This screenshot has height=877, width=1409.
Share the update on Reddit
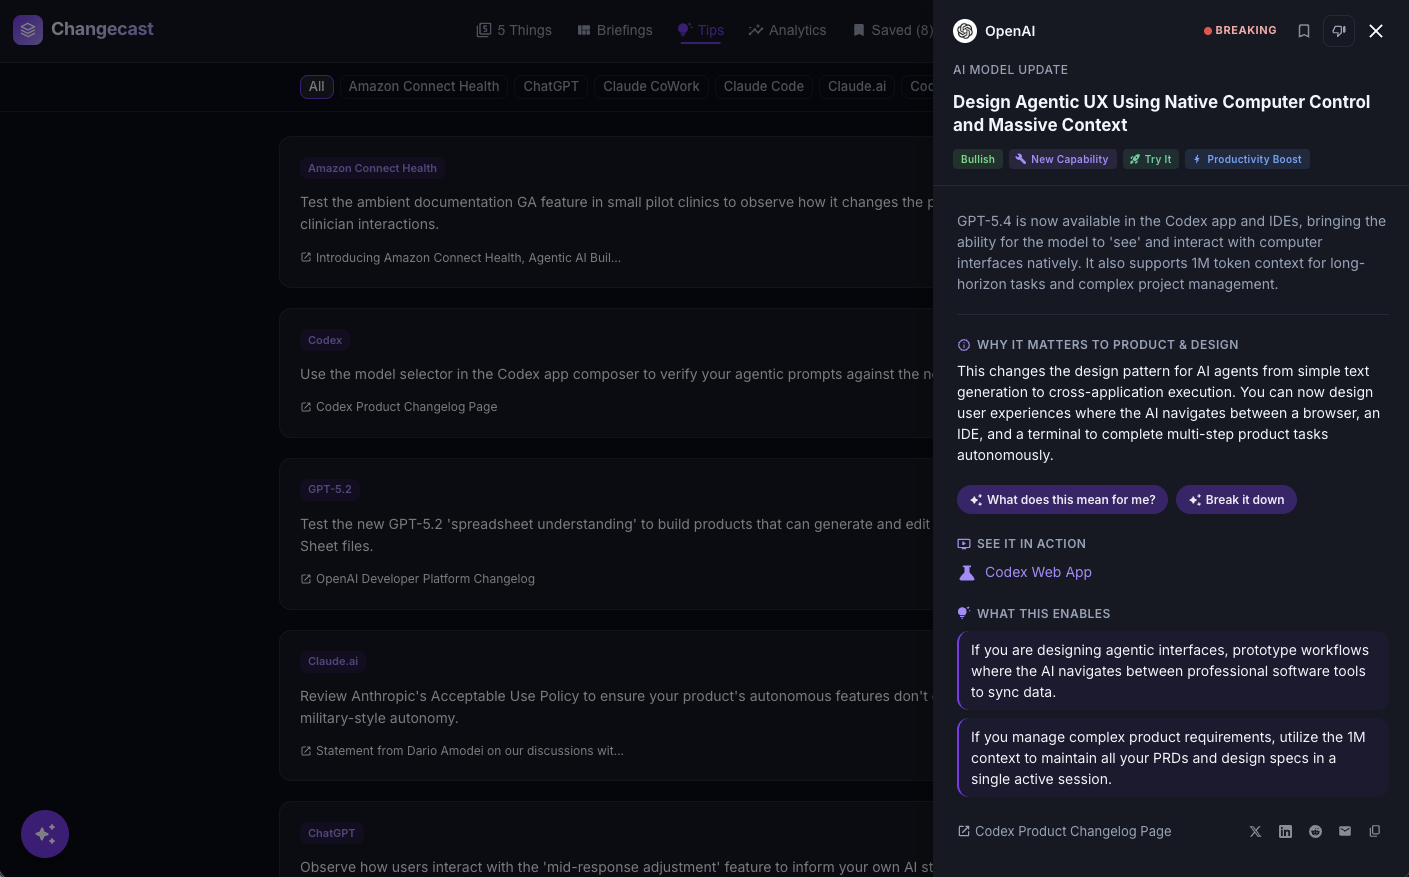[1315, 831]
